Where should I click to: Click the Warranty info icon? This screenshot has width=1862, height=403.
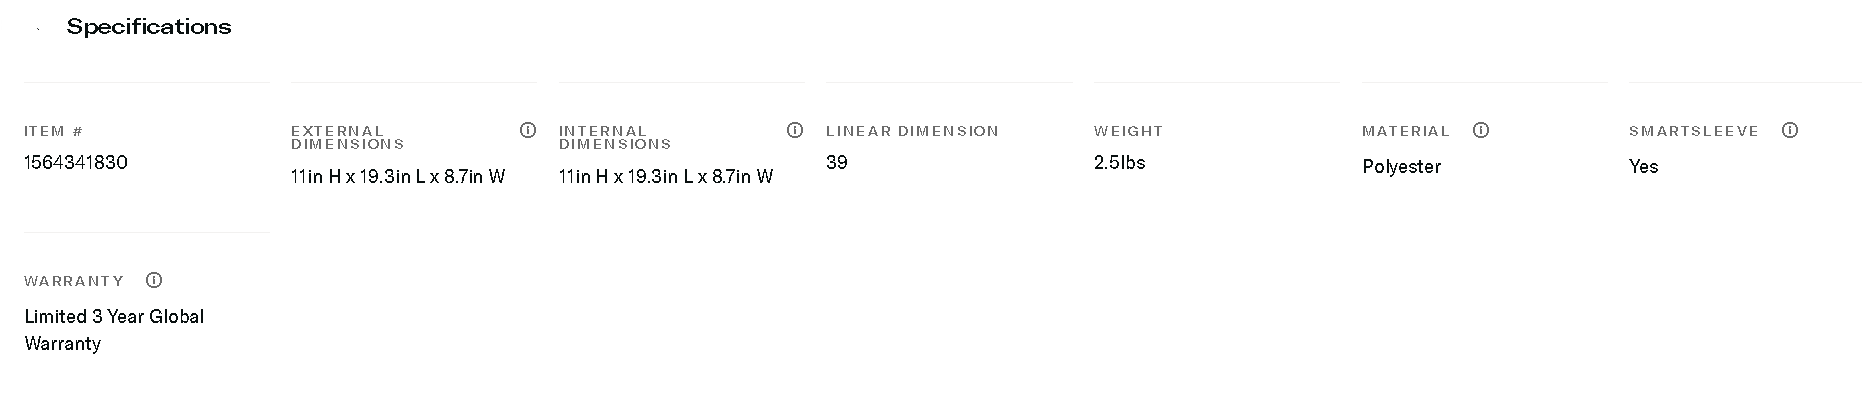point(154,280)
